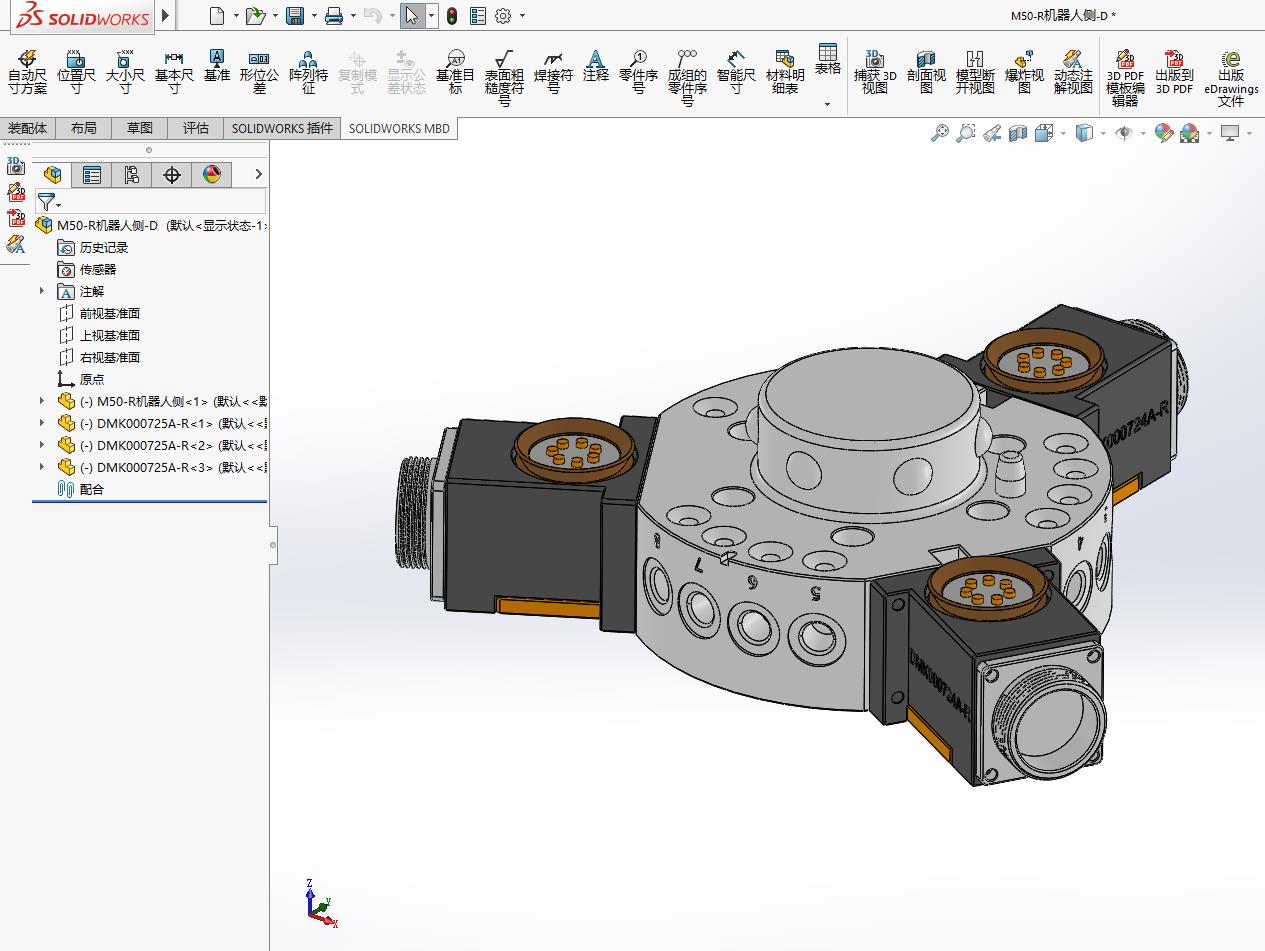Insert a 焊接符号 weld symbol

tap(553, 72)
